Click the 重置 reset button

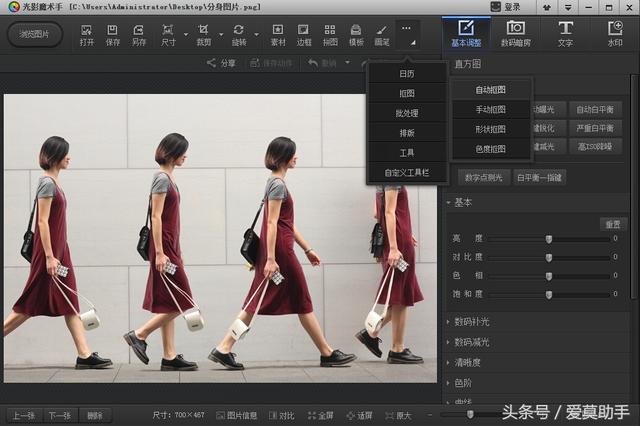612,223
